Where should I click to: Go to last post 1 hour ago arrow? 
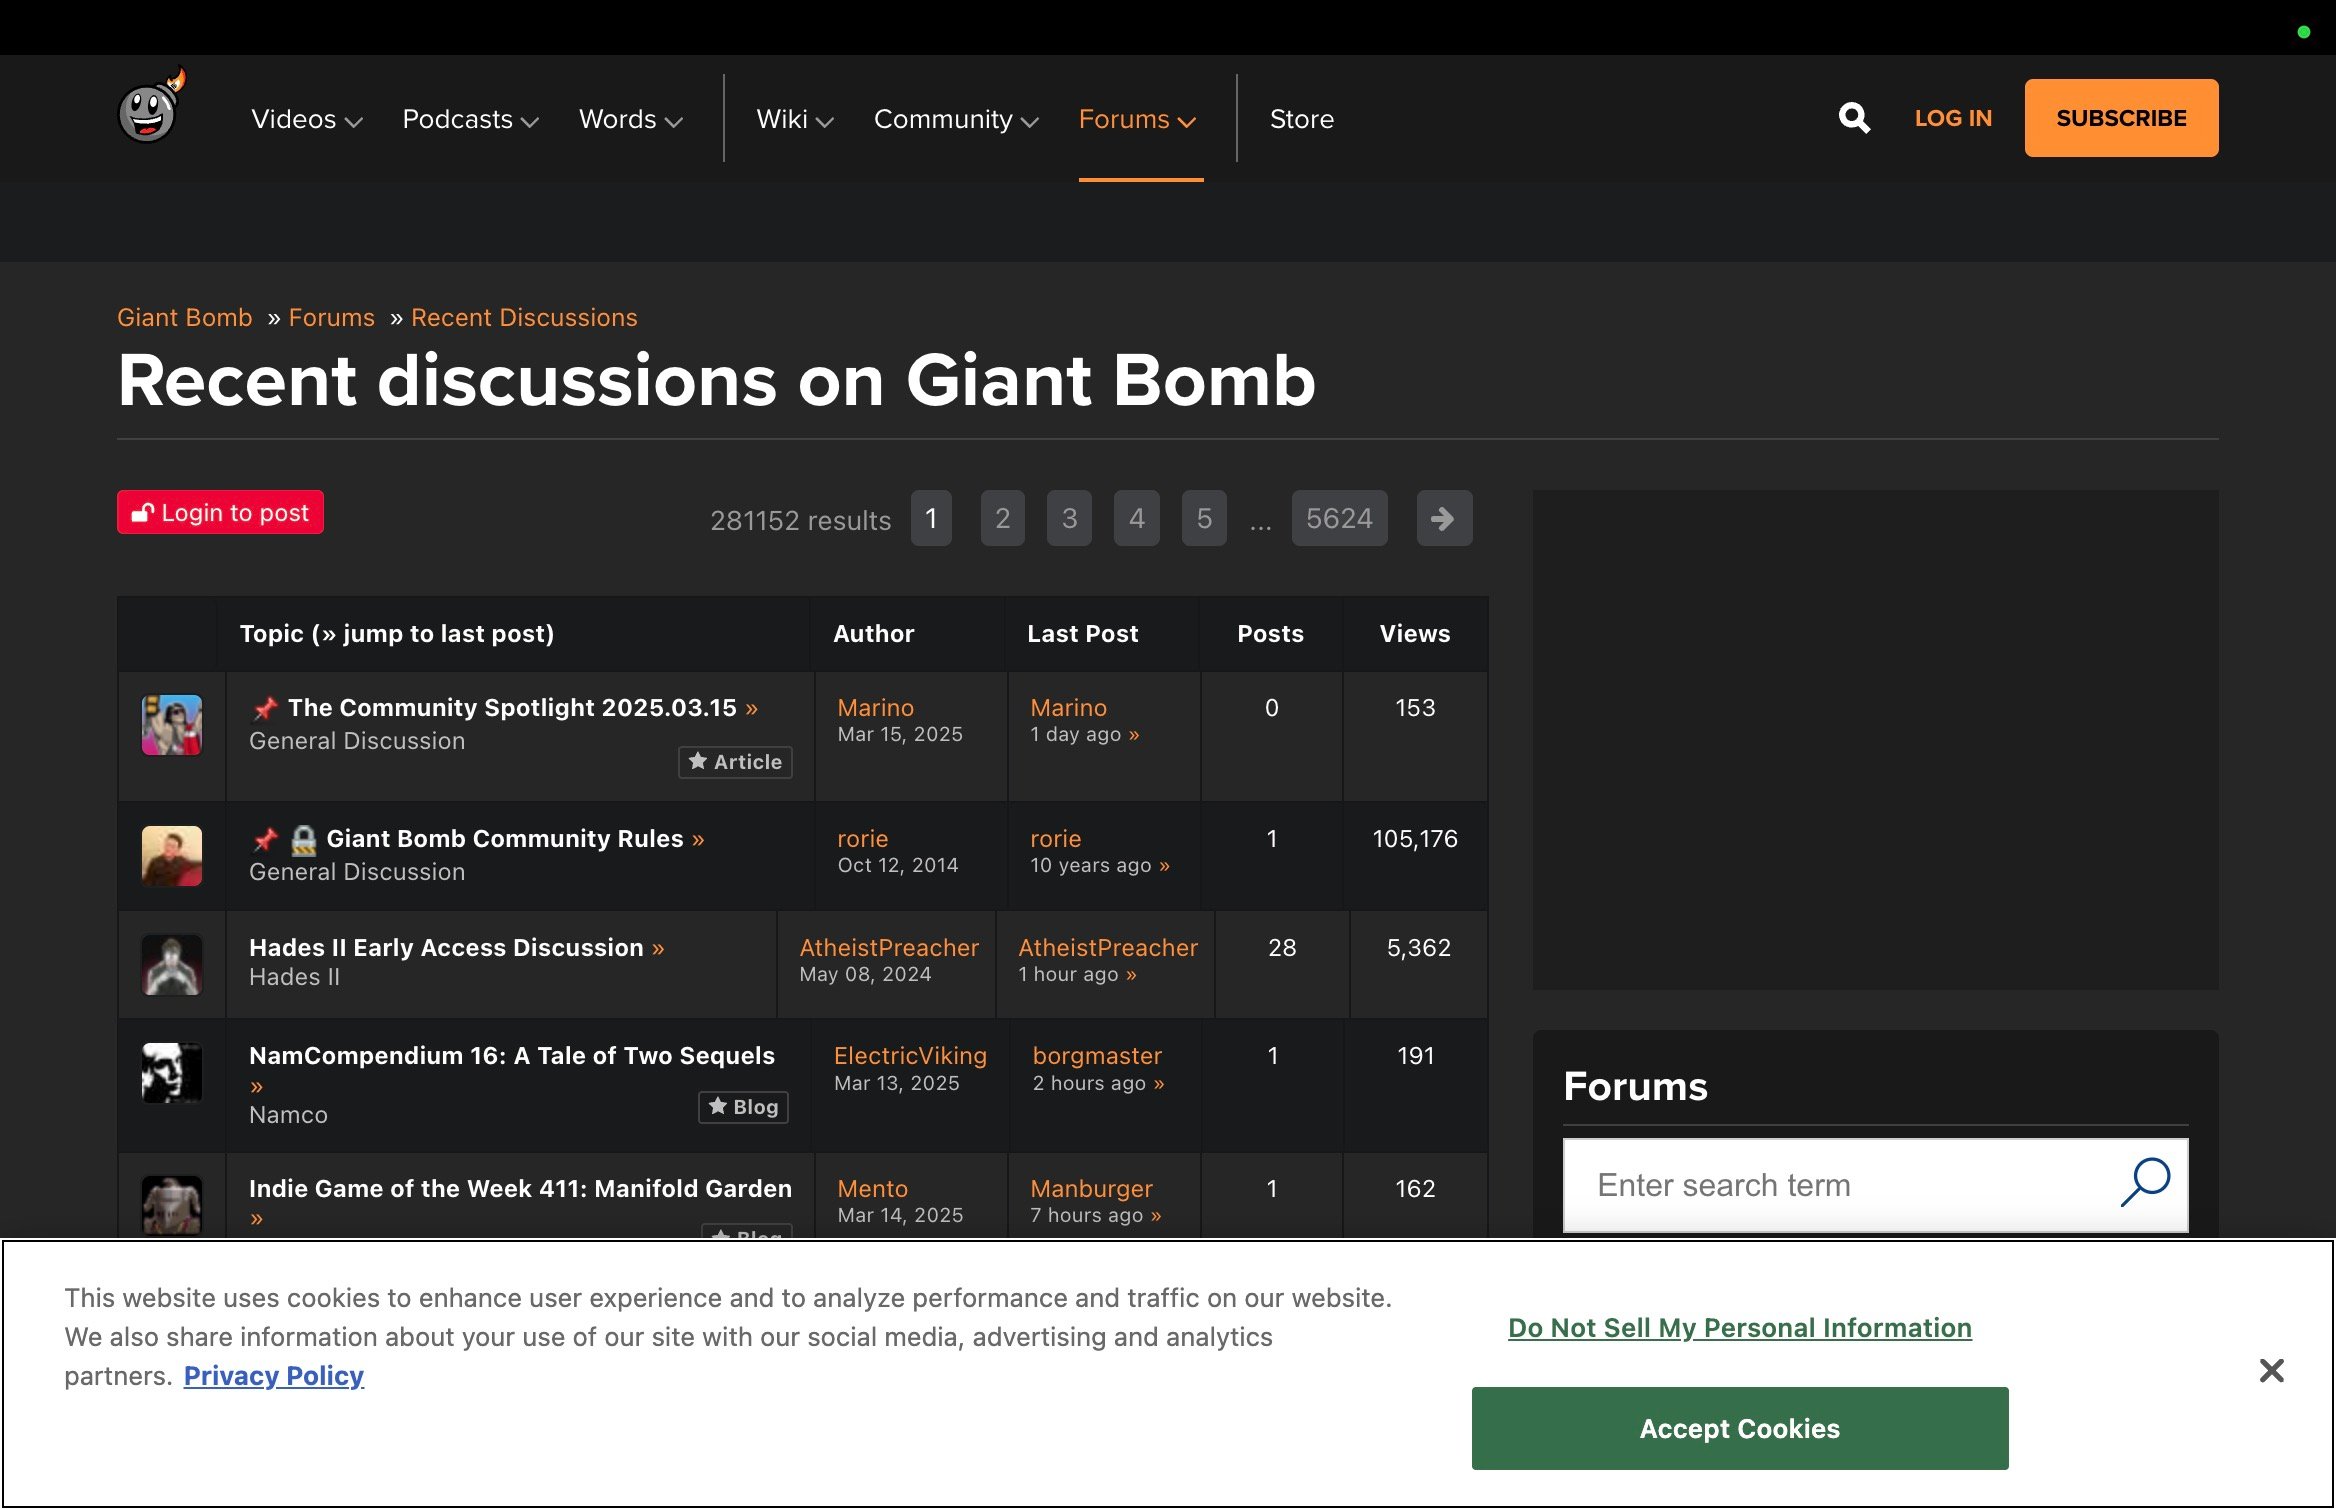click(x=1131, y=975)
